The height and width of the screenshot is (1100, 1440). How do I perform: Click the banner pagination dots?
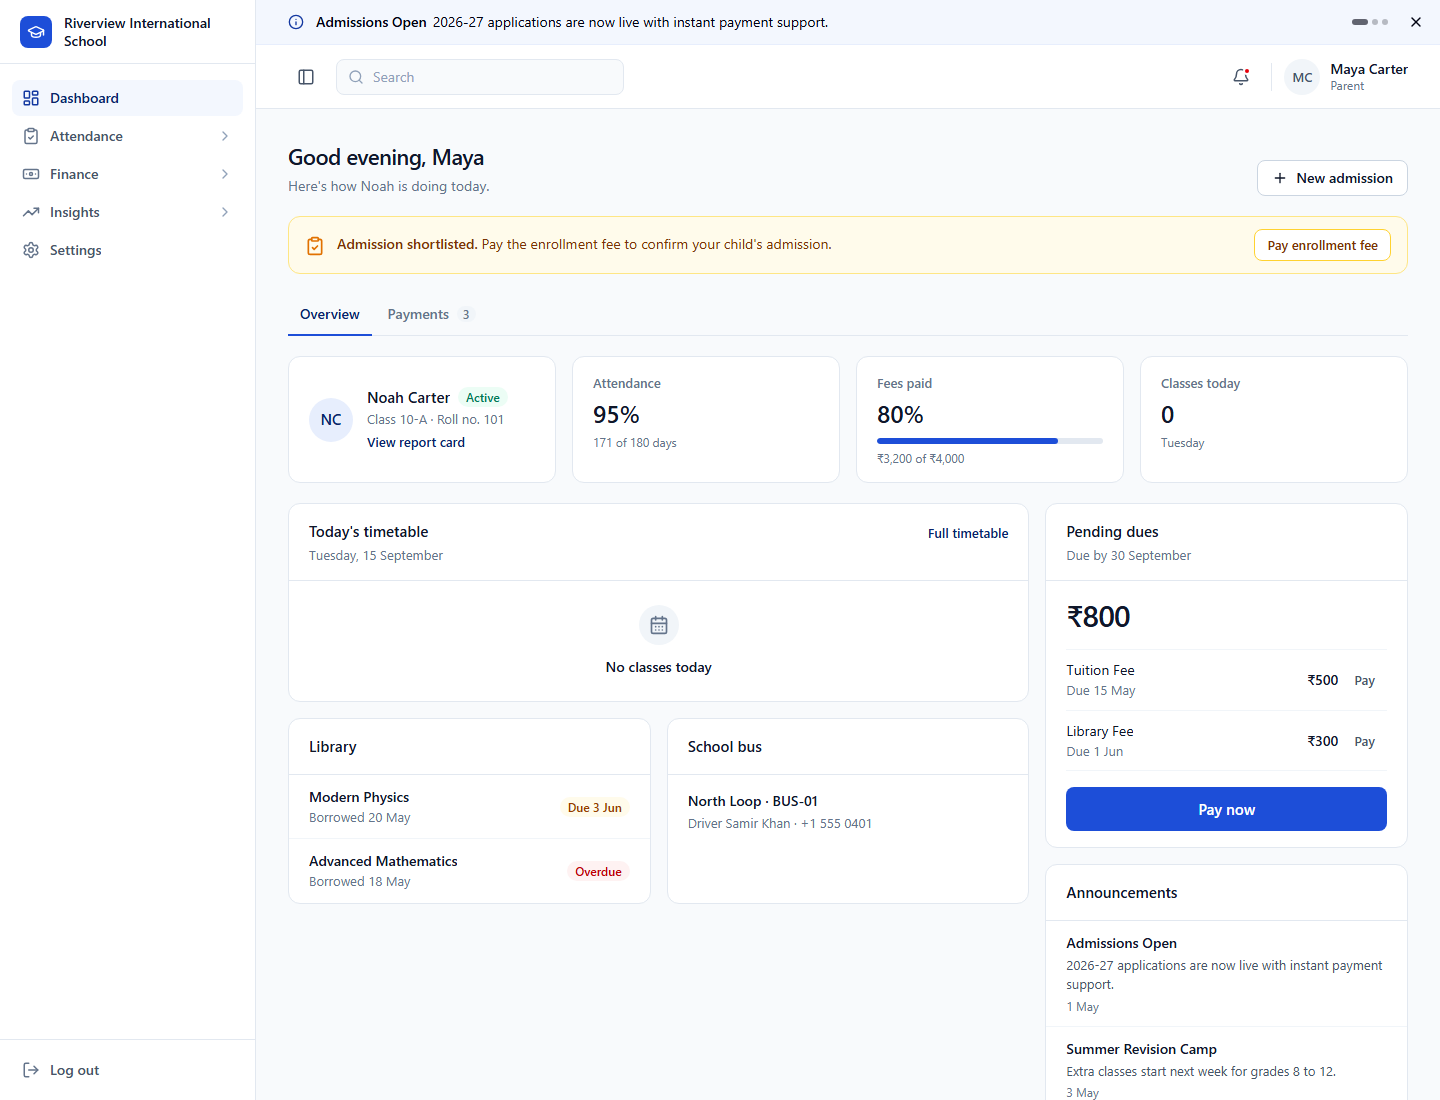pos(1370,22)
